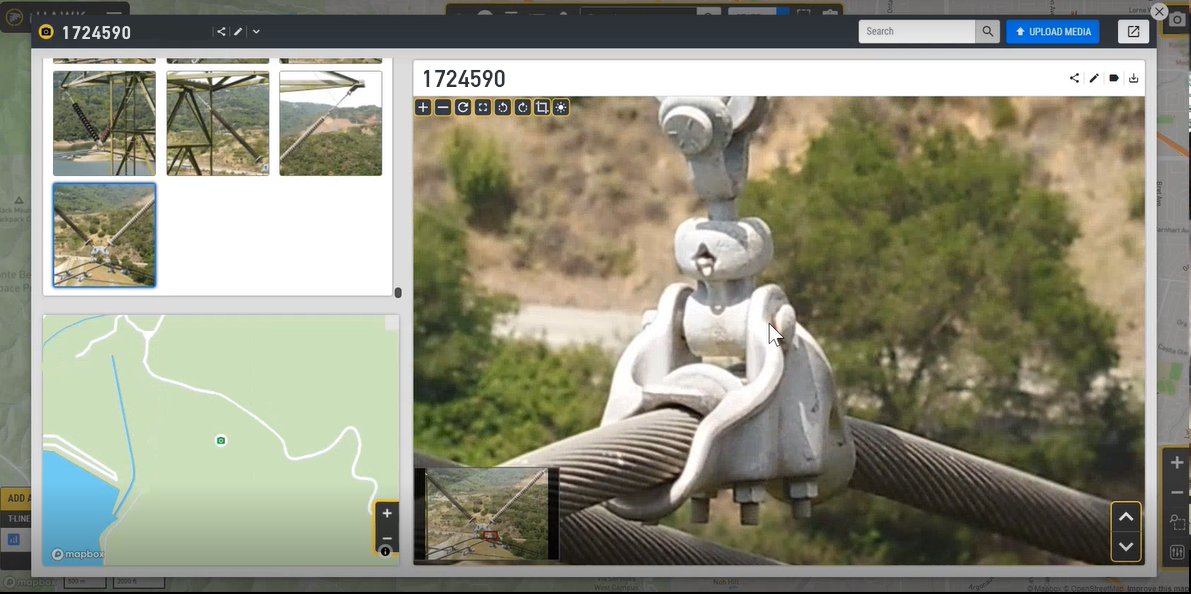This screenshot has width=1191, height=594.
Task: Click the thumbnail panel scrollbar handle
Action: [398, 292]
